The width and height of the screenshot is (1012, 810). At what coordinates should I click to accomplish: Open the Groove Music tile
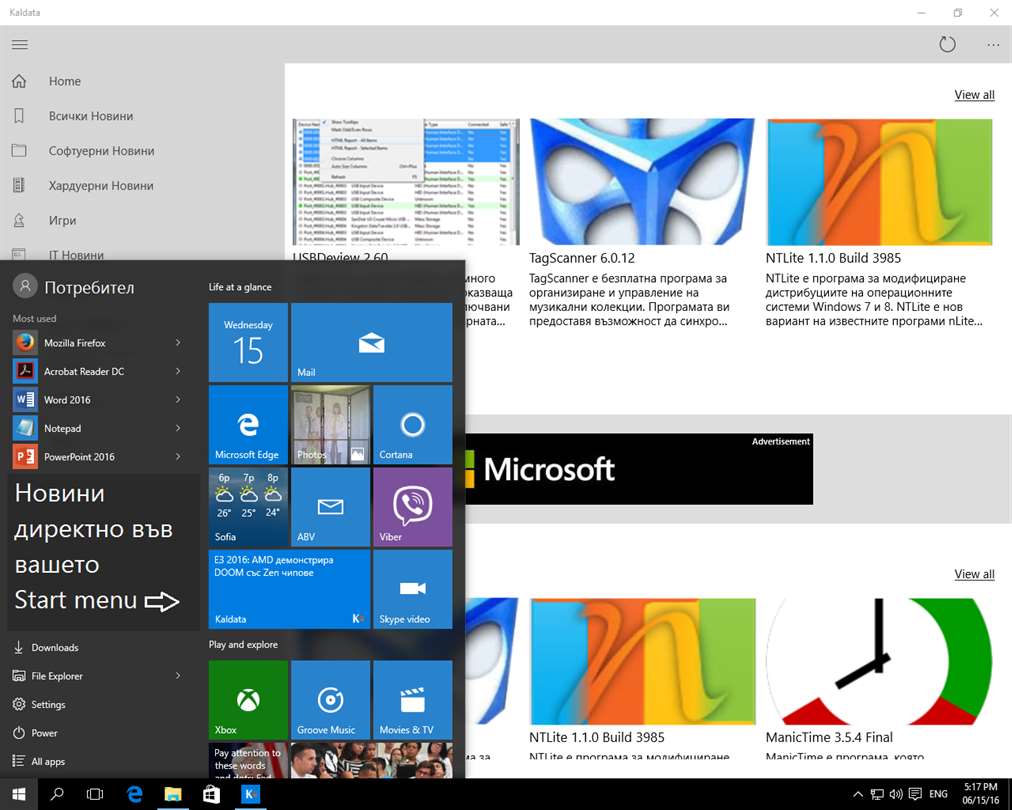click(330, 700)
